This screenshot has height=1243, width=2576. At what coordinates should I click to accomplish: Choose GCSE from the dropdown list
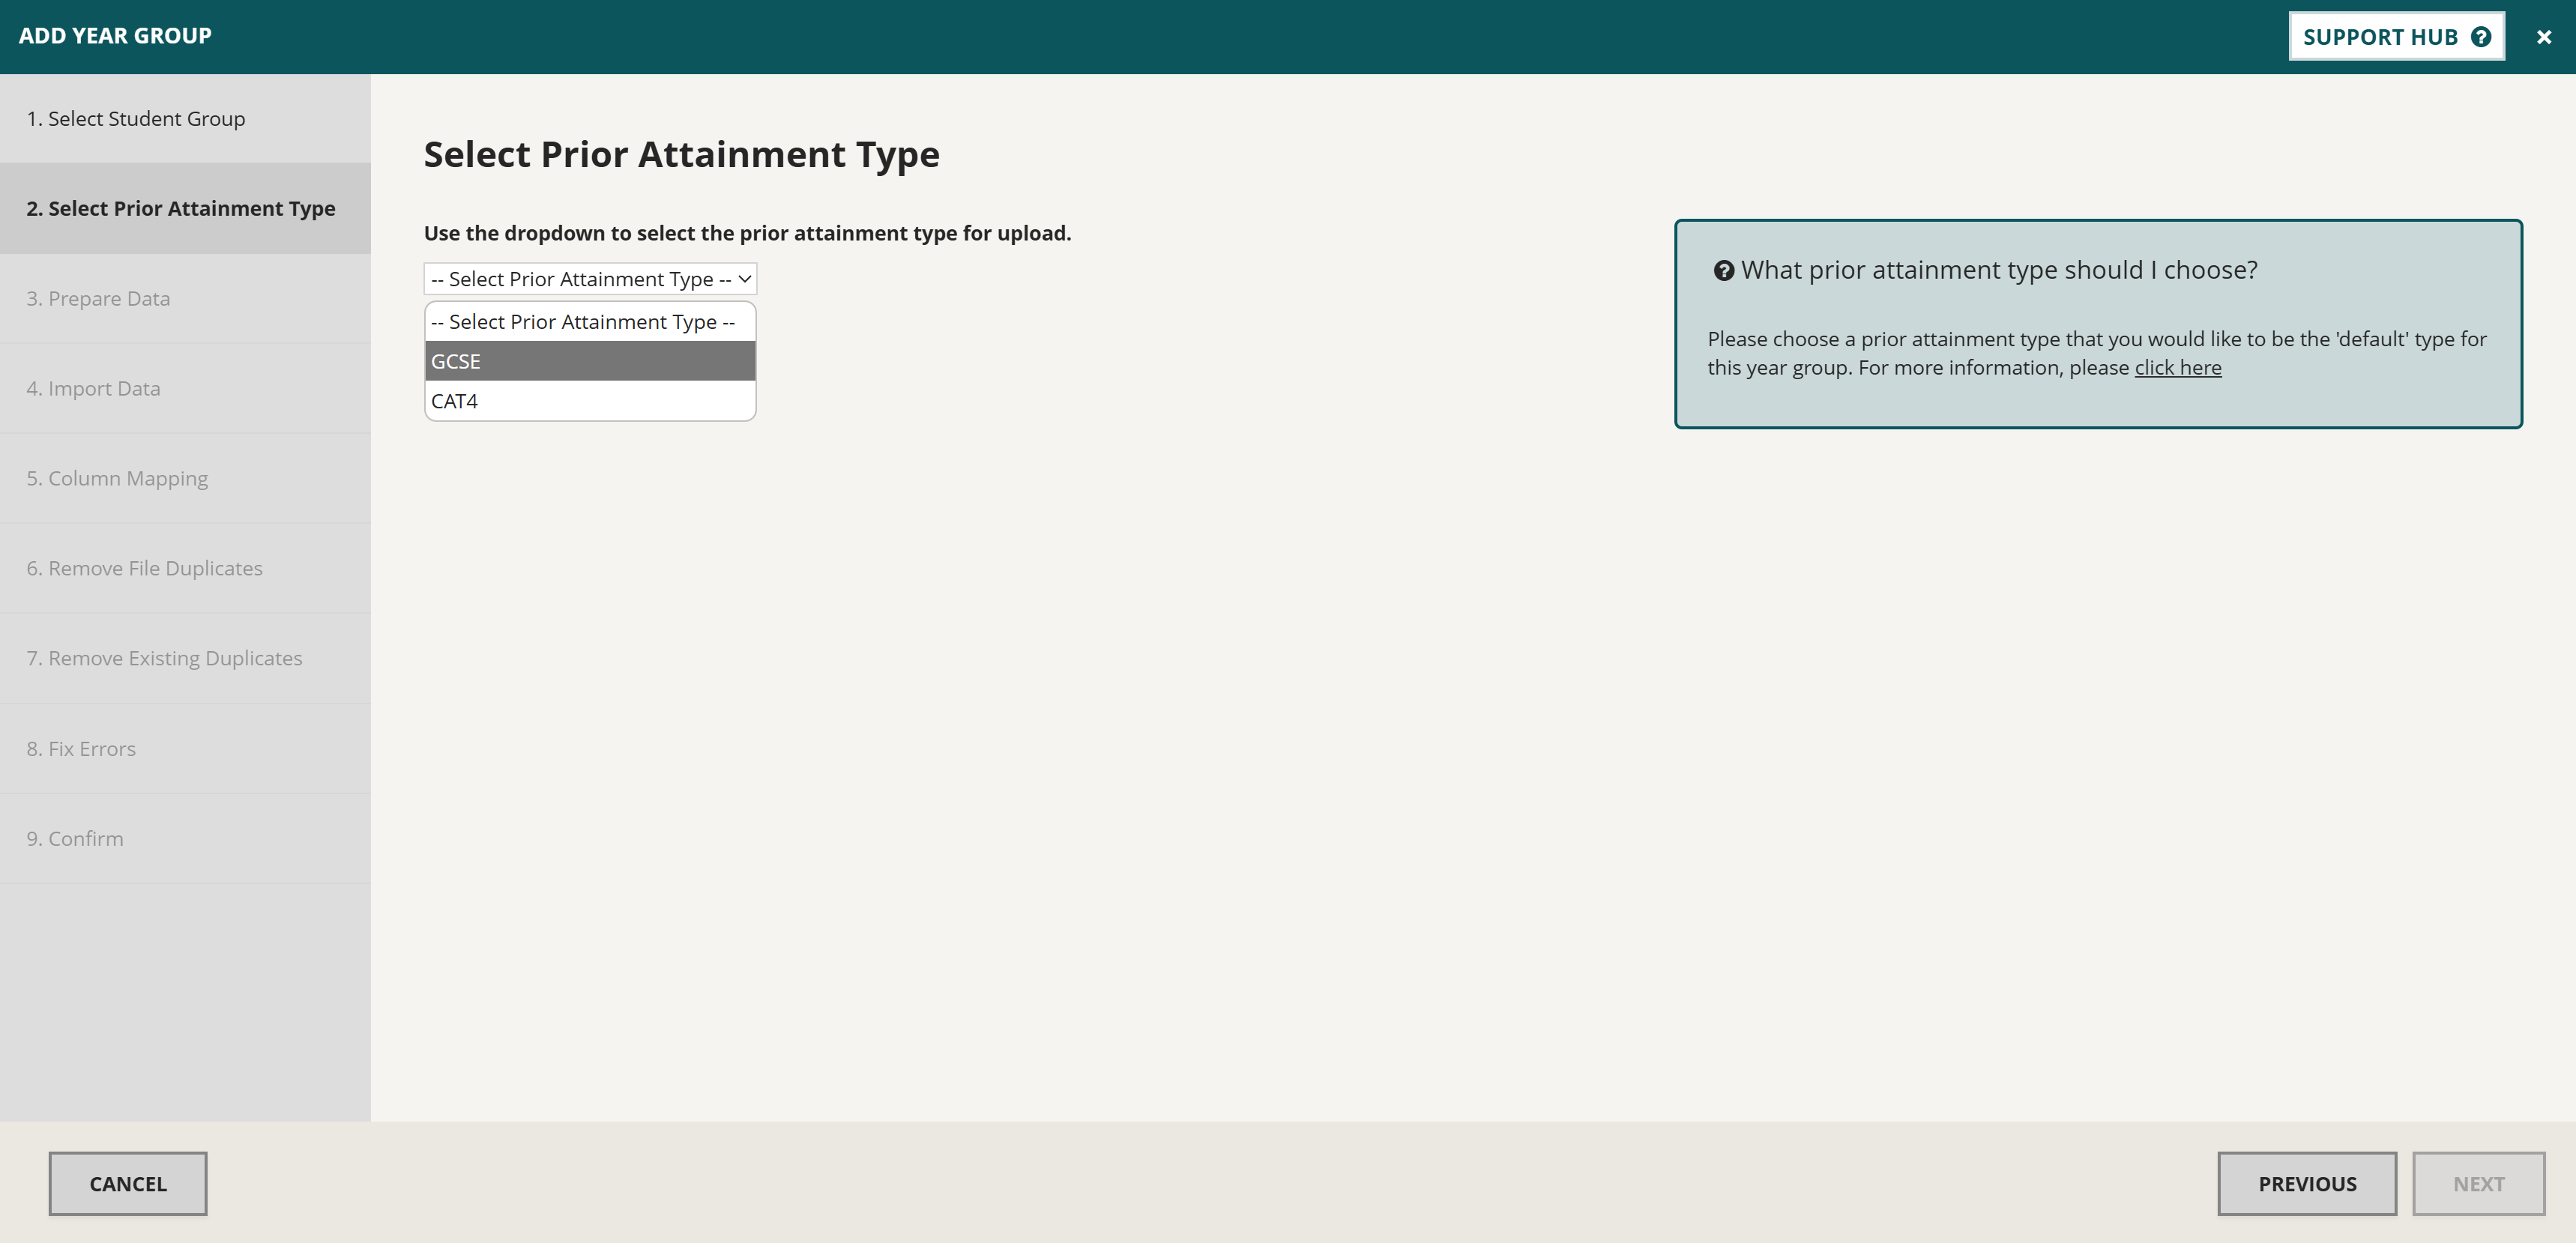[x=590, y=361]
